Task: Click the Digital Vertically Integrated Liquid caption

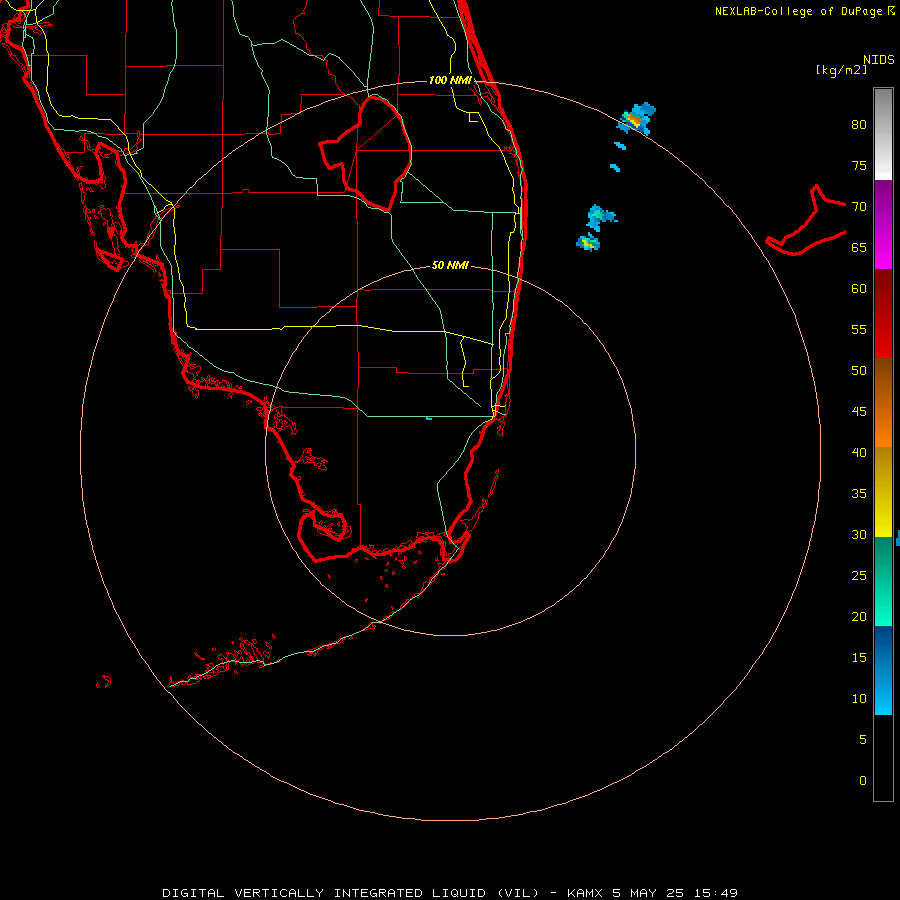Action: [450, 893]
